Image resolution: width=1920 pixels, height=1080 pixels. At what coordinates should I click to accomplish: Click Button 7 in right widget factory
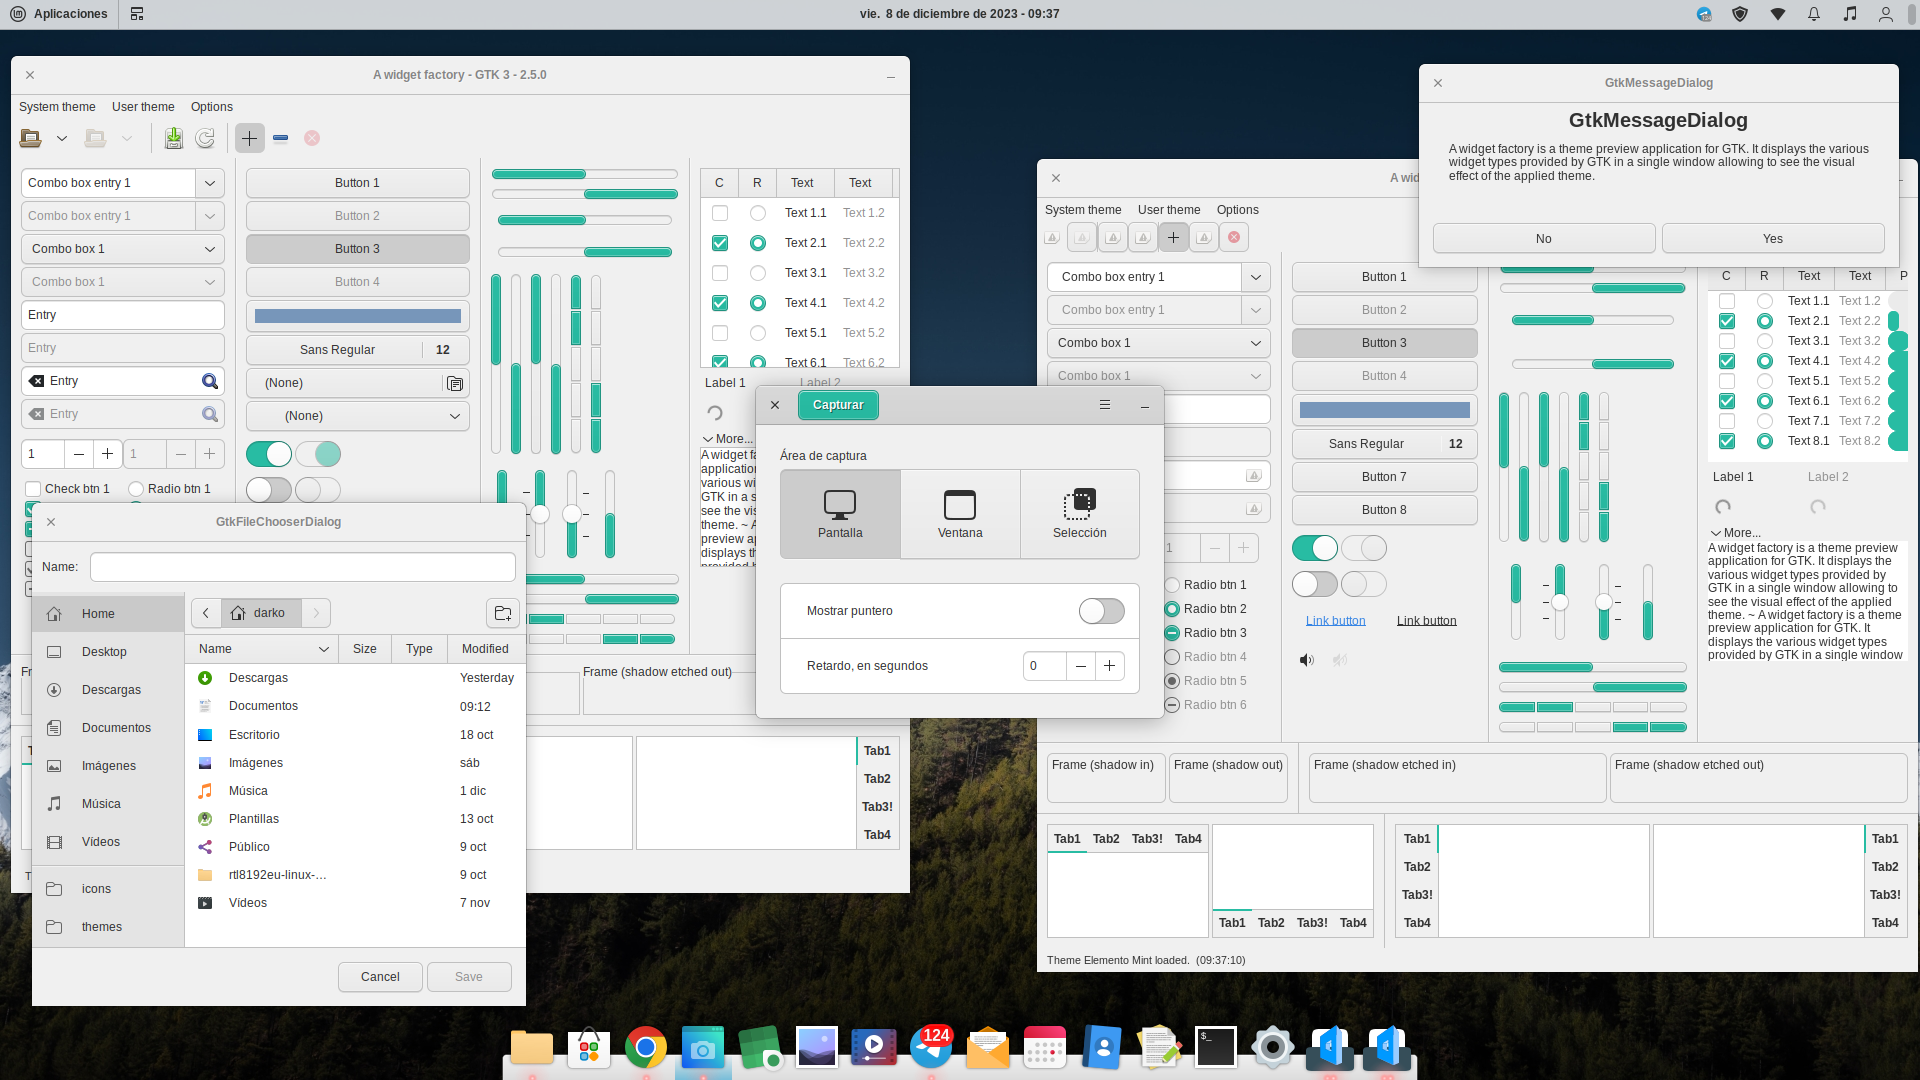1384,477
